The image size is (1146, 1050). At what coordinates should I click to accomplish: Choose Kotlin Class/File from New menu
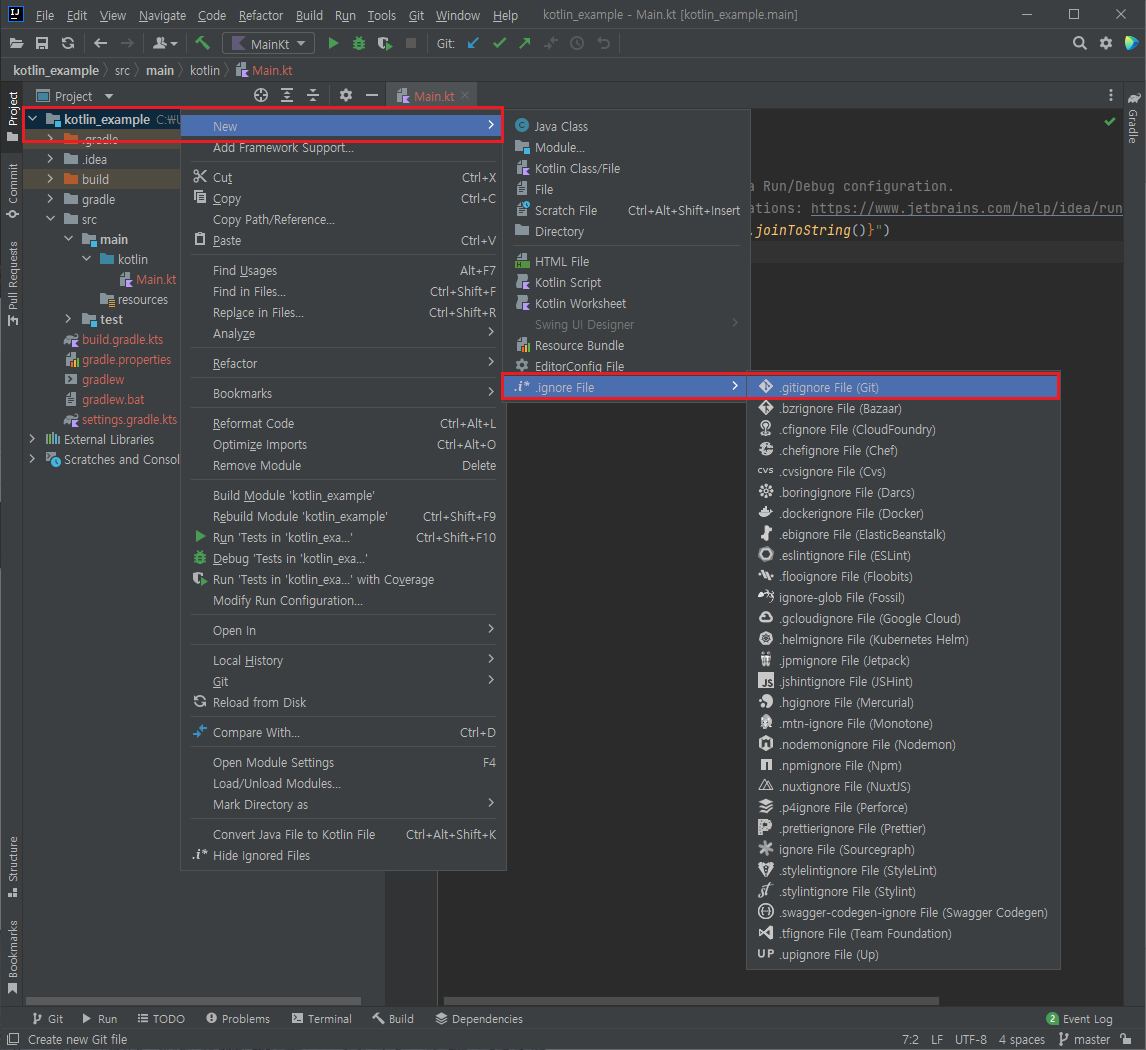(626, 168)
